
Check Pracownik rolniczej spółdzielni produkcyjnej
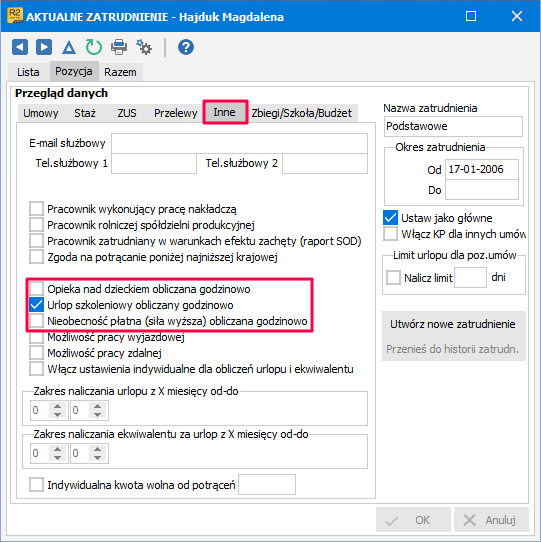(37, 225)
